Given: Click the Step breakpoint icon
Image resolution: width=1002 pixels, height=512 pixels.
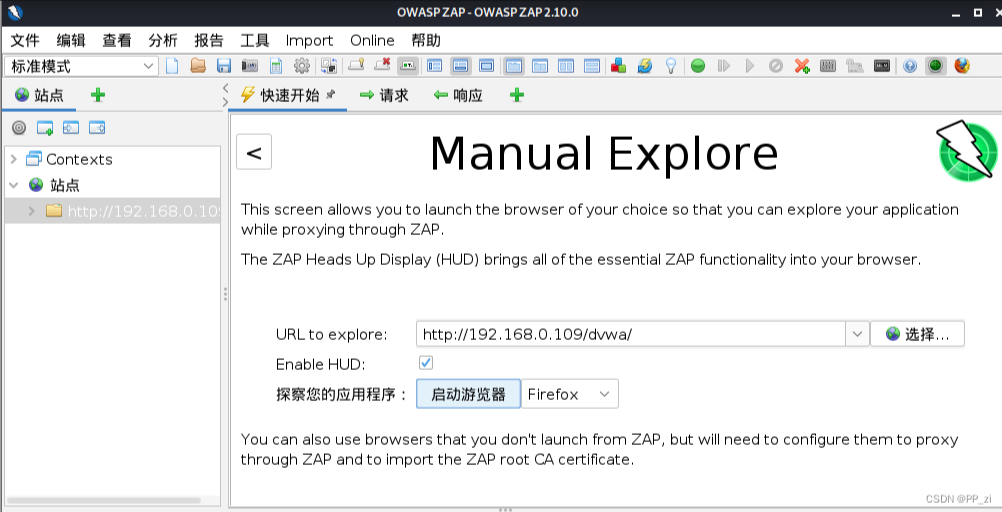Looking at the screenshot, I should [x=724, y=66].
